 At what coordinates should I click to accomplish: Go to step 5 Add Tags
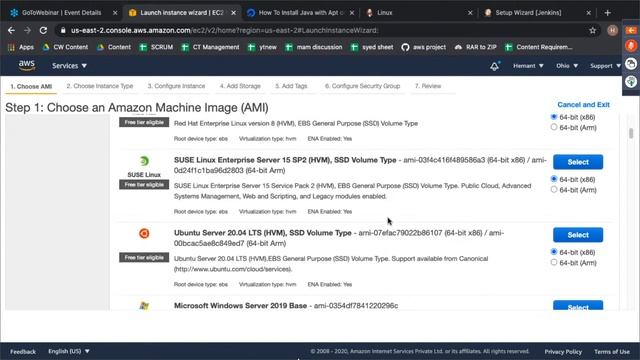tap(291, 86)
